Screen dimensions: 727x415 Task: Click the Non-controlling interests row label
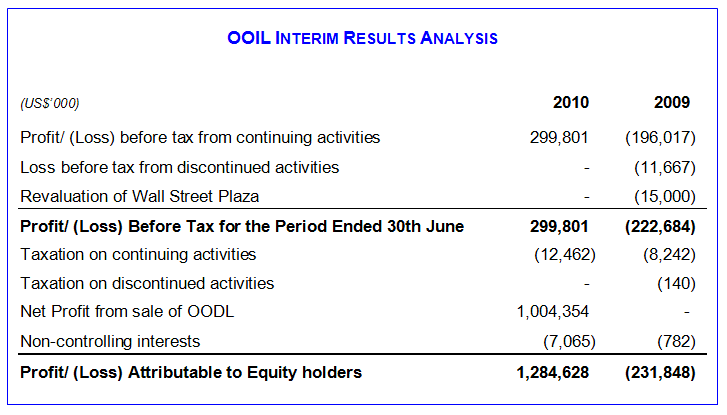coord(110,341)
